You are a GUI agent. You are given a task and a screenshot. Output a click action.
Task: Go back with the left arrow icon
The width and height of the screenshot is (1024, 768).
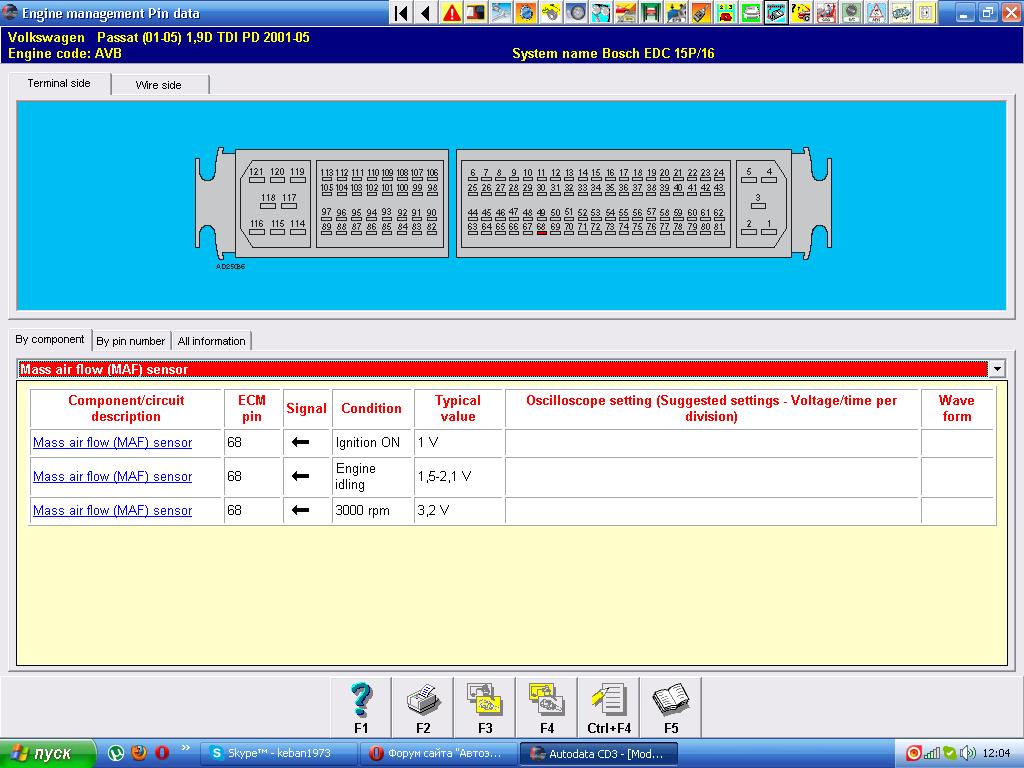[x=426, y=12]
